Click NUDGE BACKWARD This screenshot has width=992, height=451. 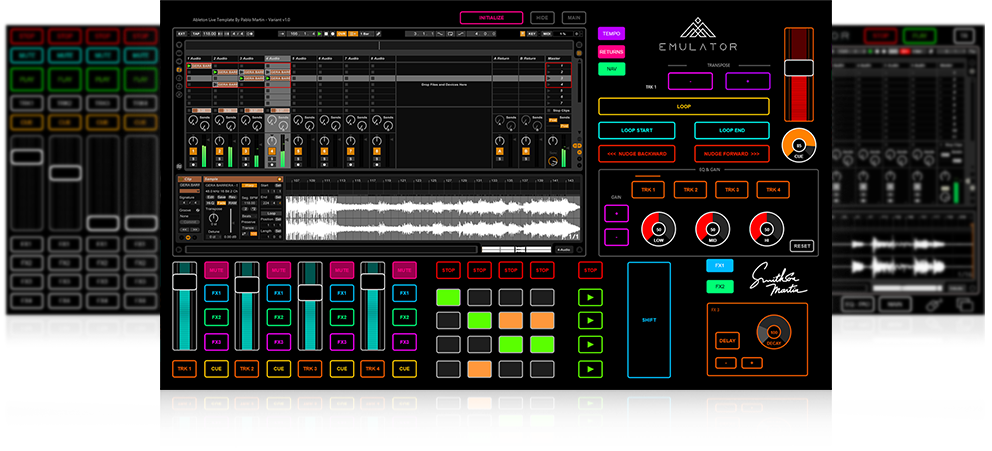637,154
